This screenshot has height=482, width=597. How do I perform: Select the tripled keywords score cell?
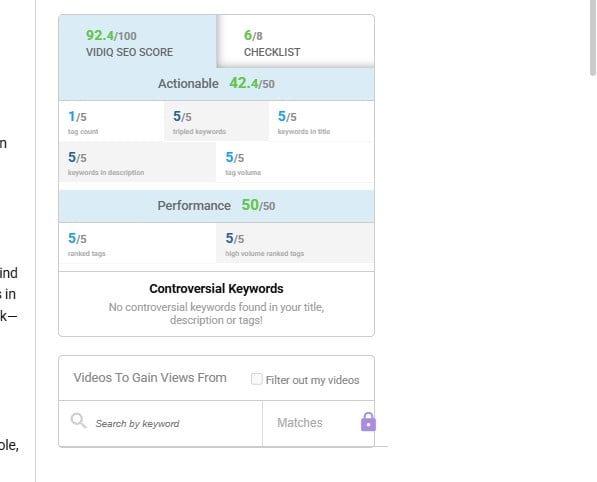(x=216, y=121)
